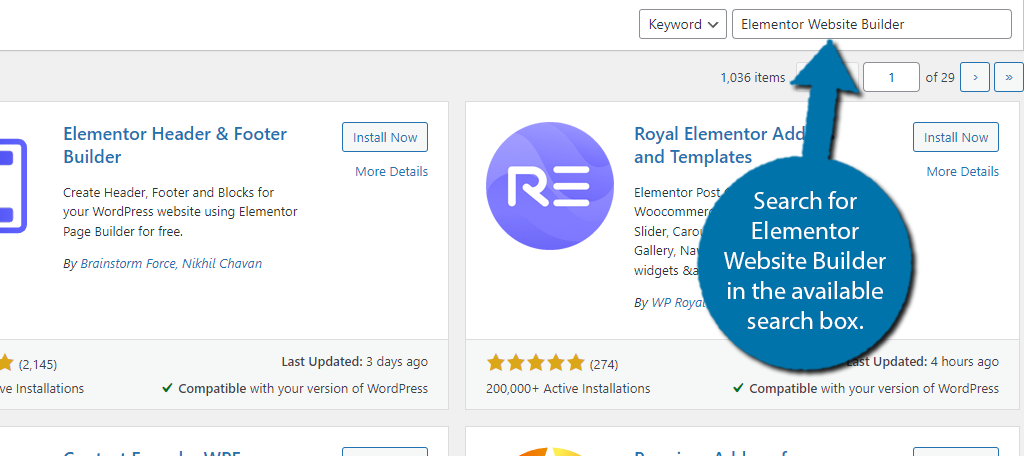Click the Royal Elementor five-star rating
Image resolution: width=1024 pixels, height=456 pixels.
[x=535, y=363]
